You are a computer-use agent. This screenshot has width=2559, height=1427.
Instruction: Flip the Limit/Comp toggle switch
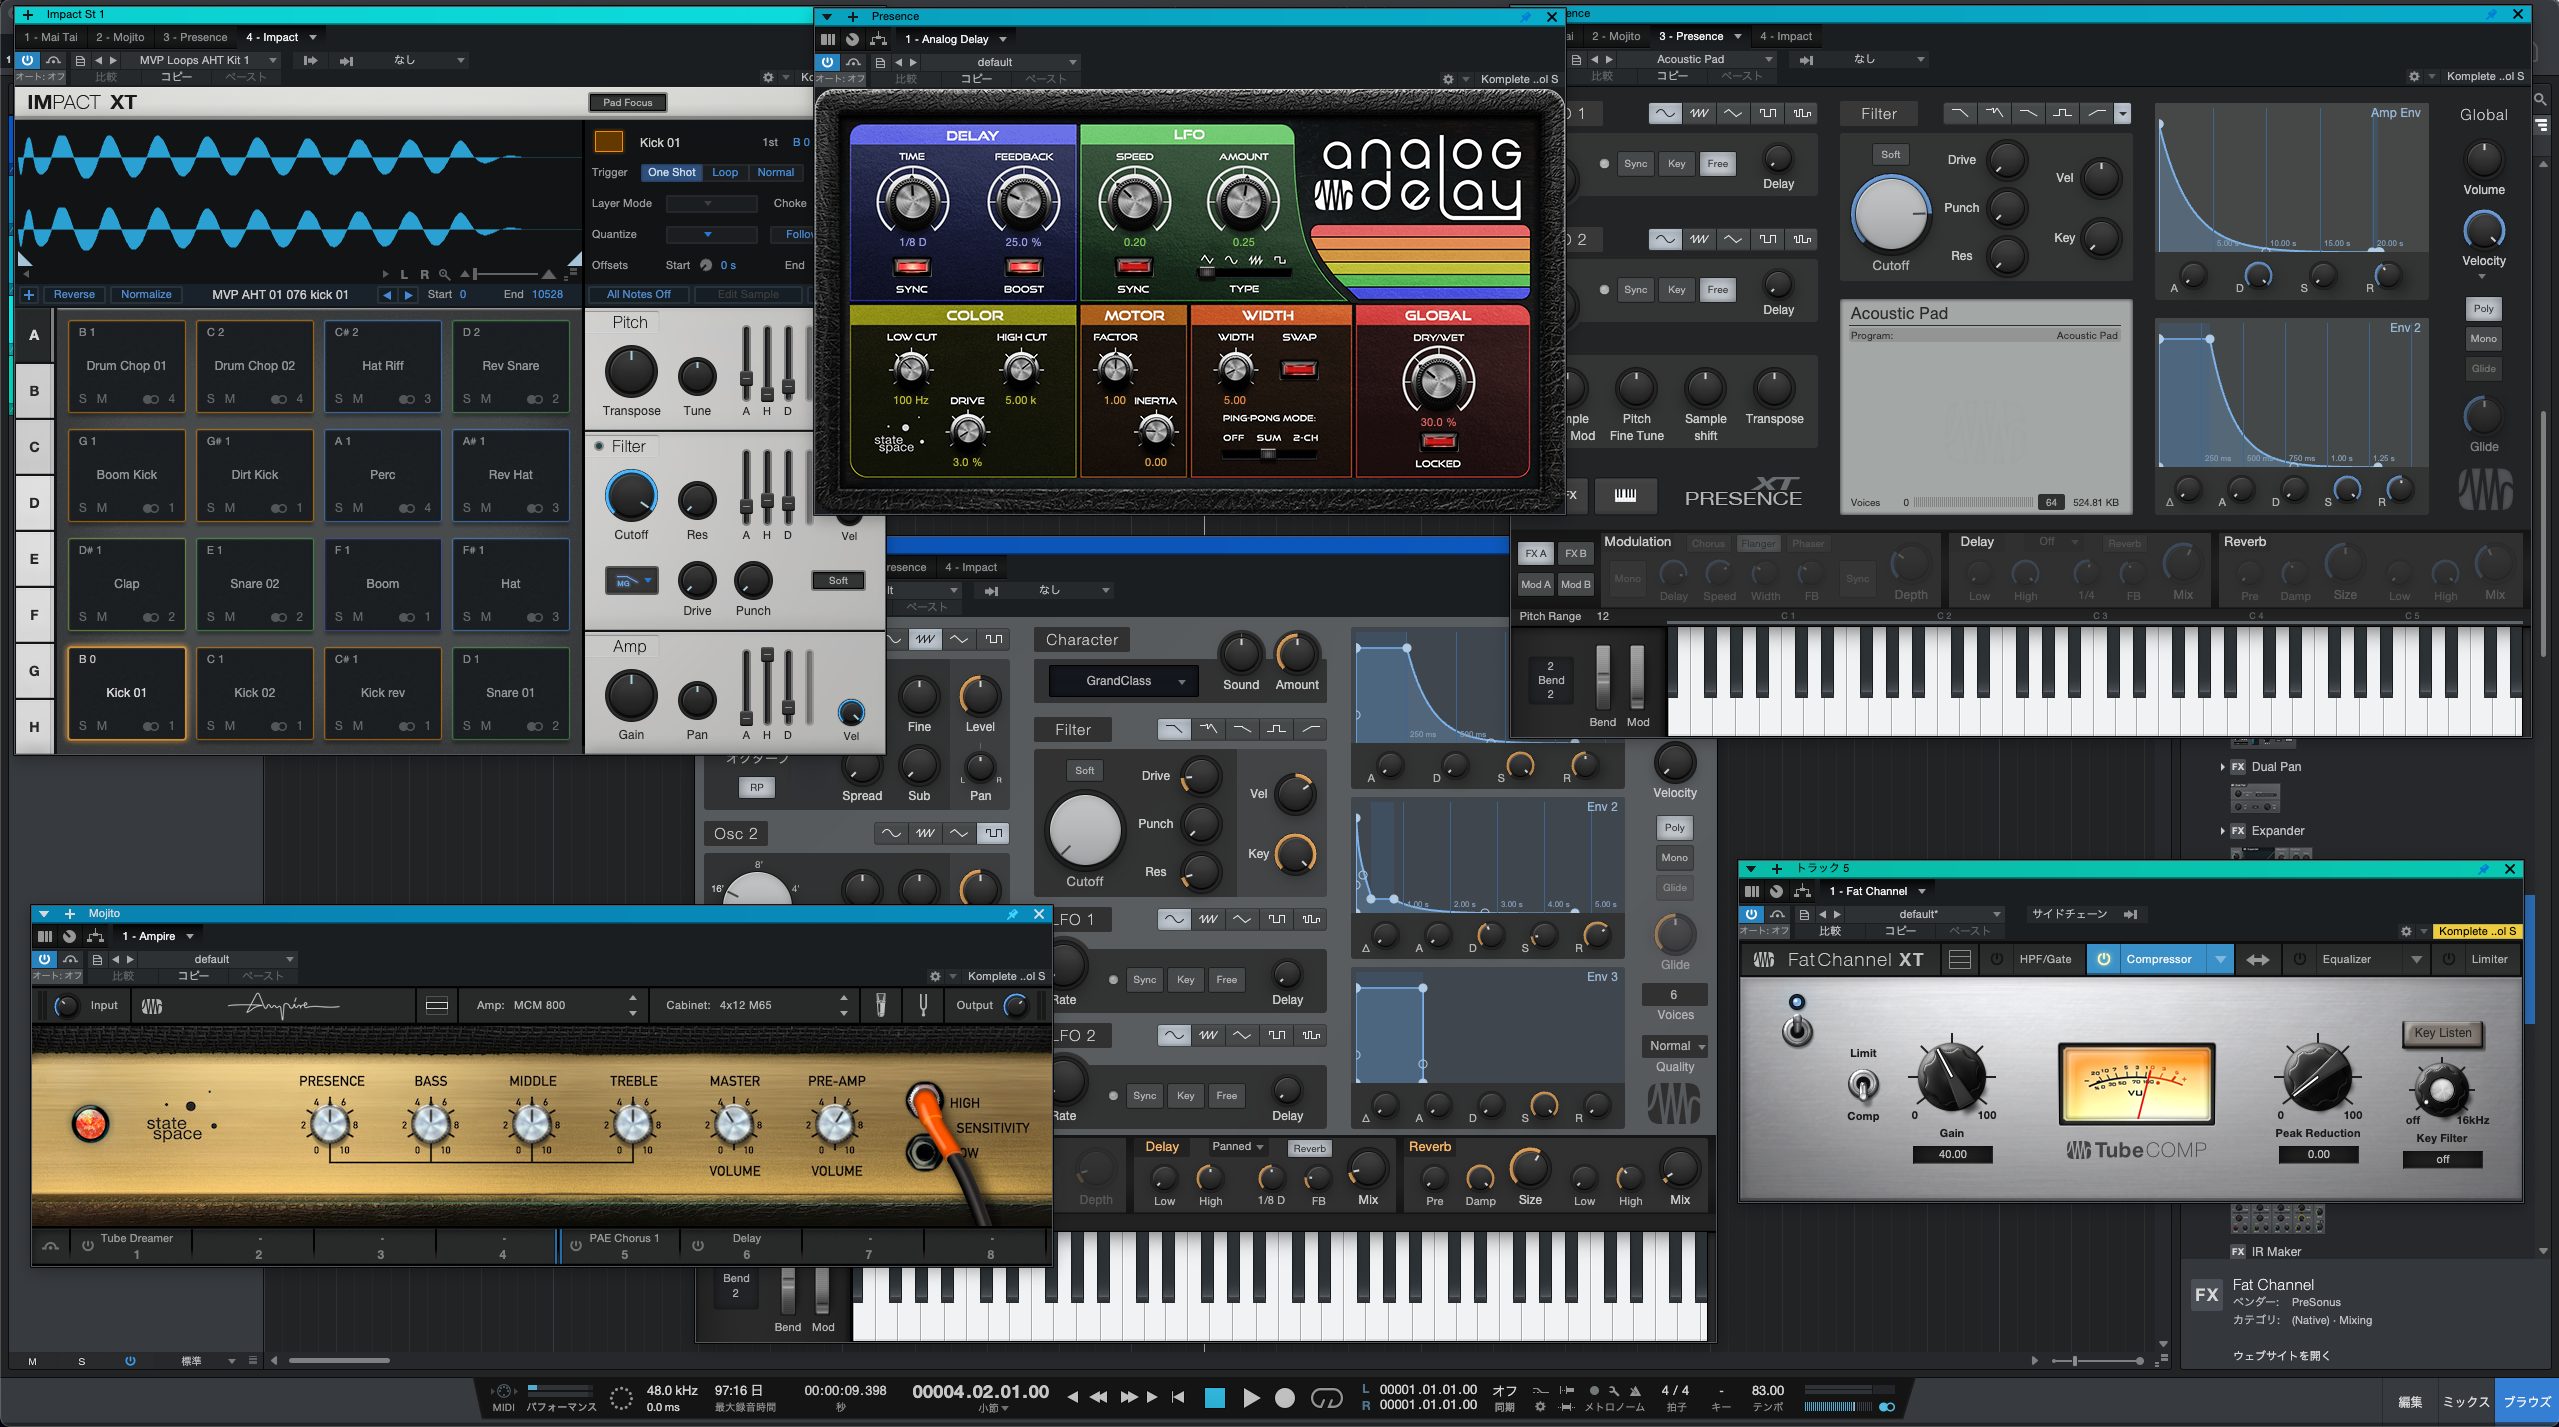(1862, 1084)
